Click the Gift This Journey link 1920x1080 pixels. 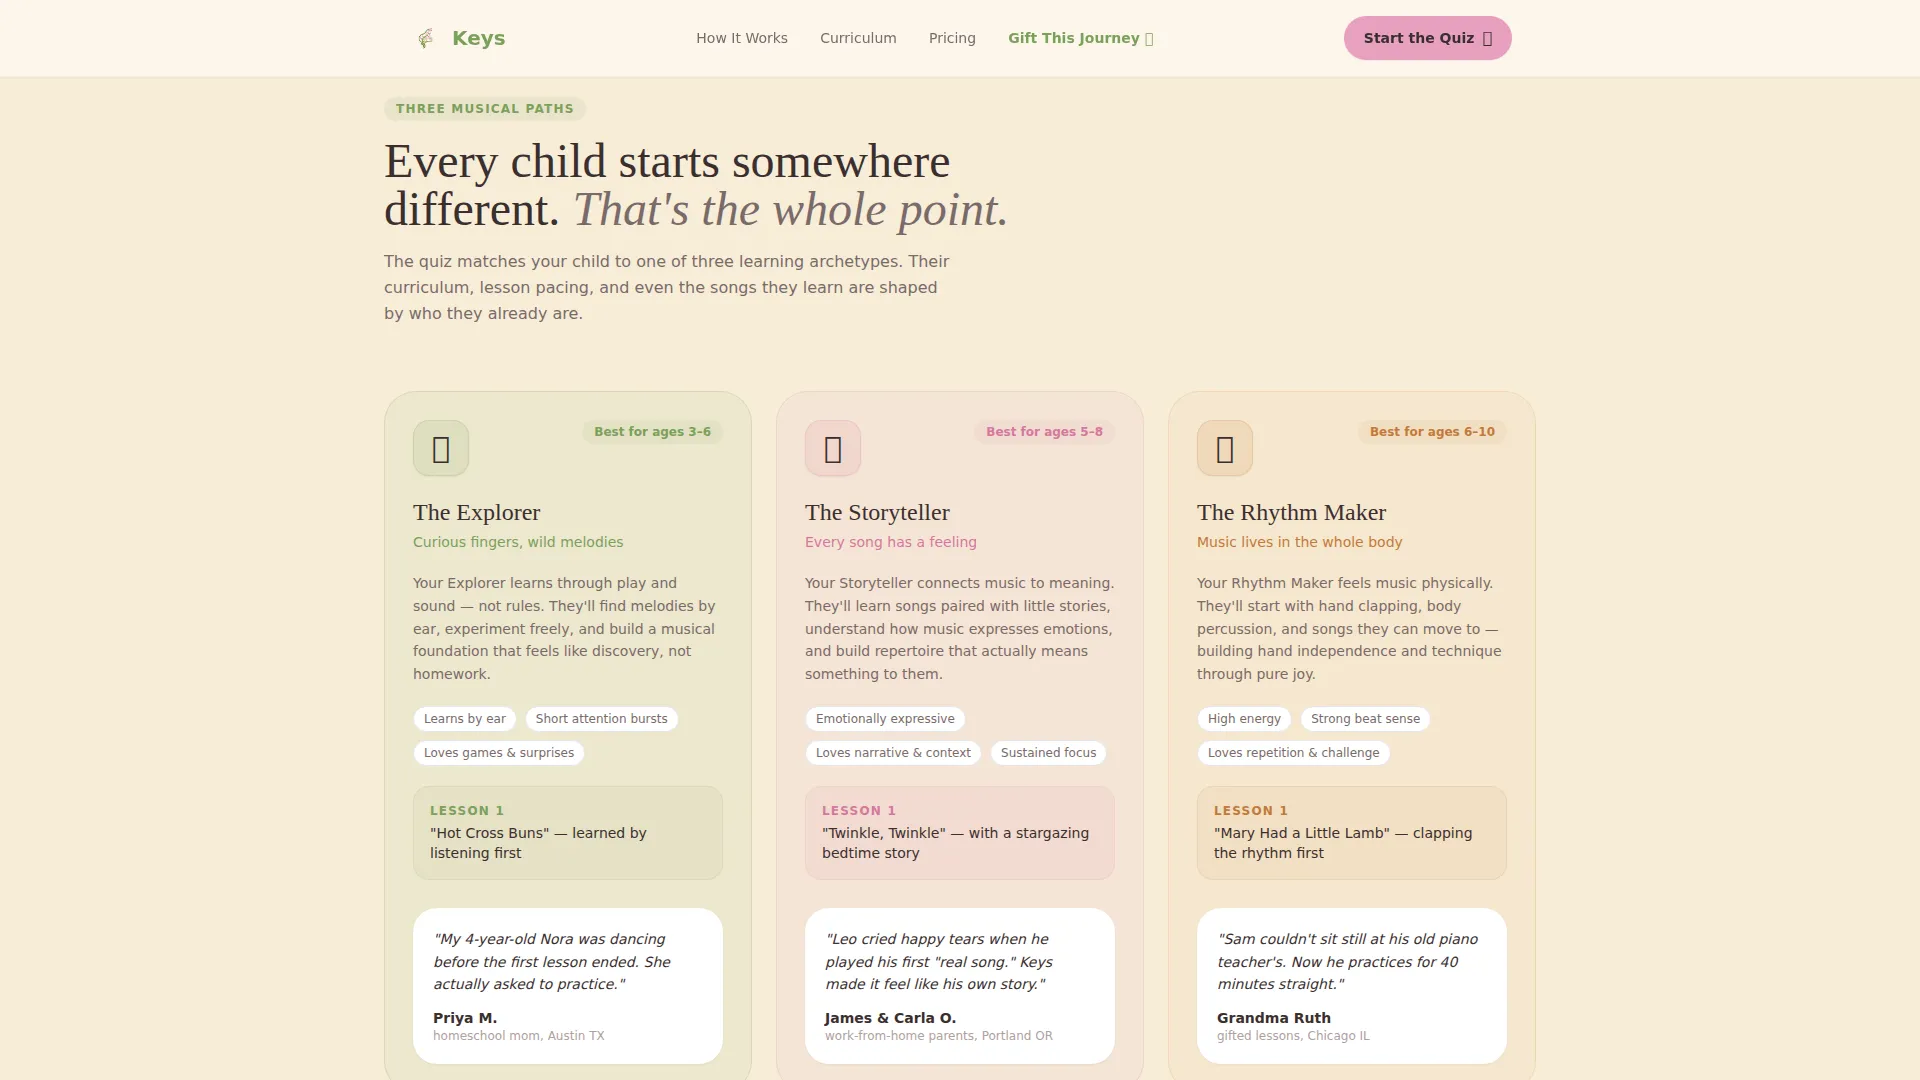tap(1081, 38)
